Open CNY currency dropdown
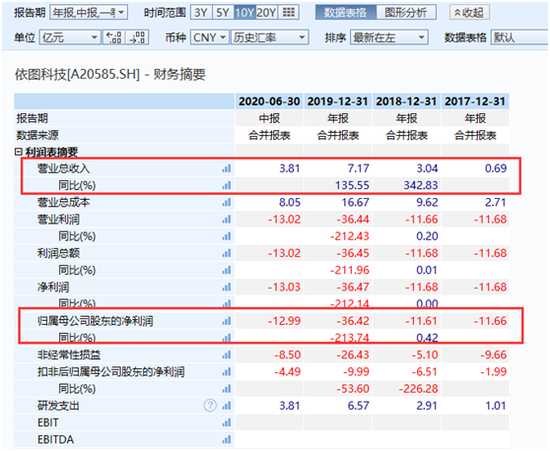This screenshot has width=550, height=451. (209, 37)
